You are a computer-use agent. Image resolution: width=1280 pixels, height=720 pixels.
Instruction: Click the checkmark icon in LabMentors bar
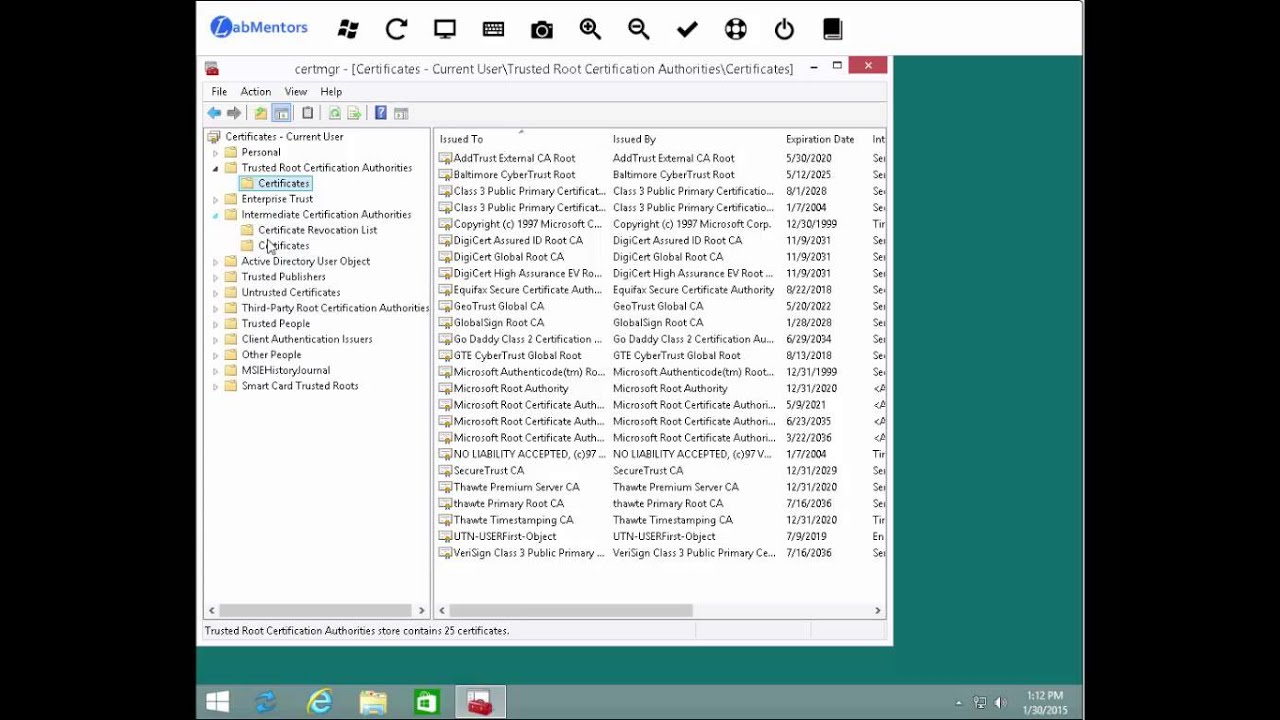click(x=687, y=29)
